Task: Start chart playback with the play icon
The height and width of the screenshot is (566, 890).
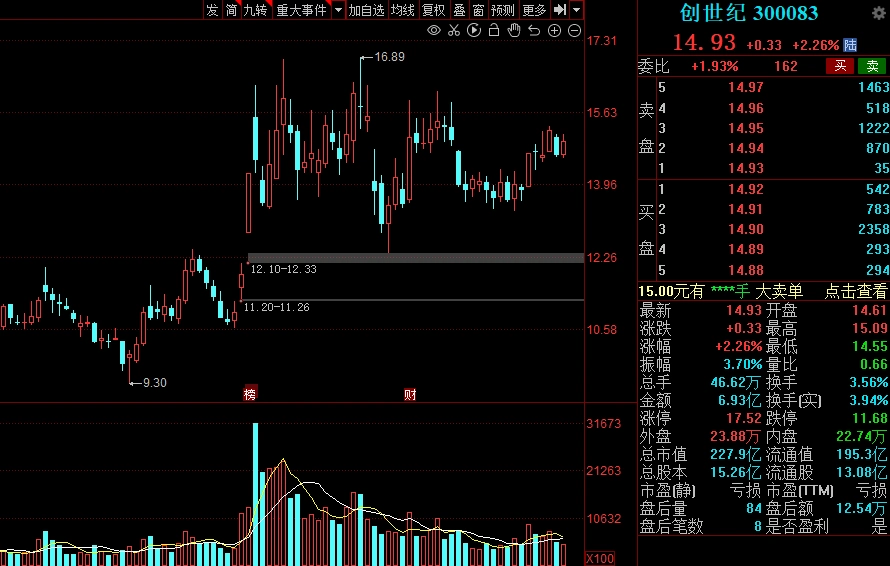Action: pyautogui.click(x=474, y=31)
